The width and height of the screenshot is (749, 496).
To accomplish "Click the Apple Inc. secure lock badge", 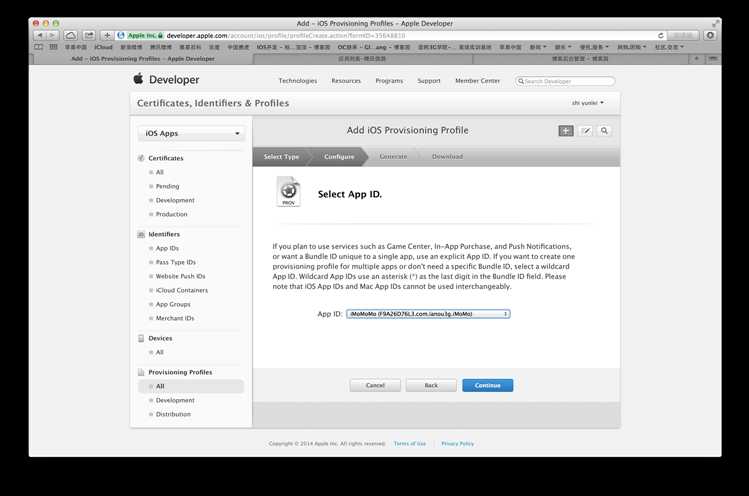I will [145, 35].
